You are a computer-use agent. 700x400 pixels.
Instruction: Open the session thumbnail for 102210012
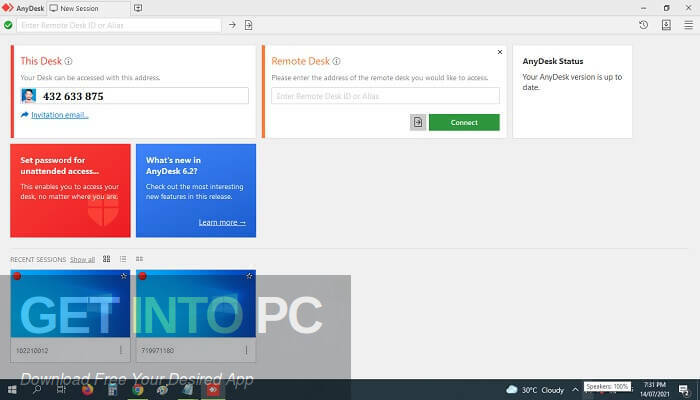(x=71, y=304)
